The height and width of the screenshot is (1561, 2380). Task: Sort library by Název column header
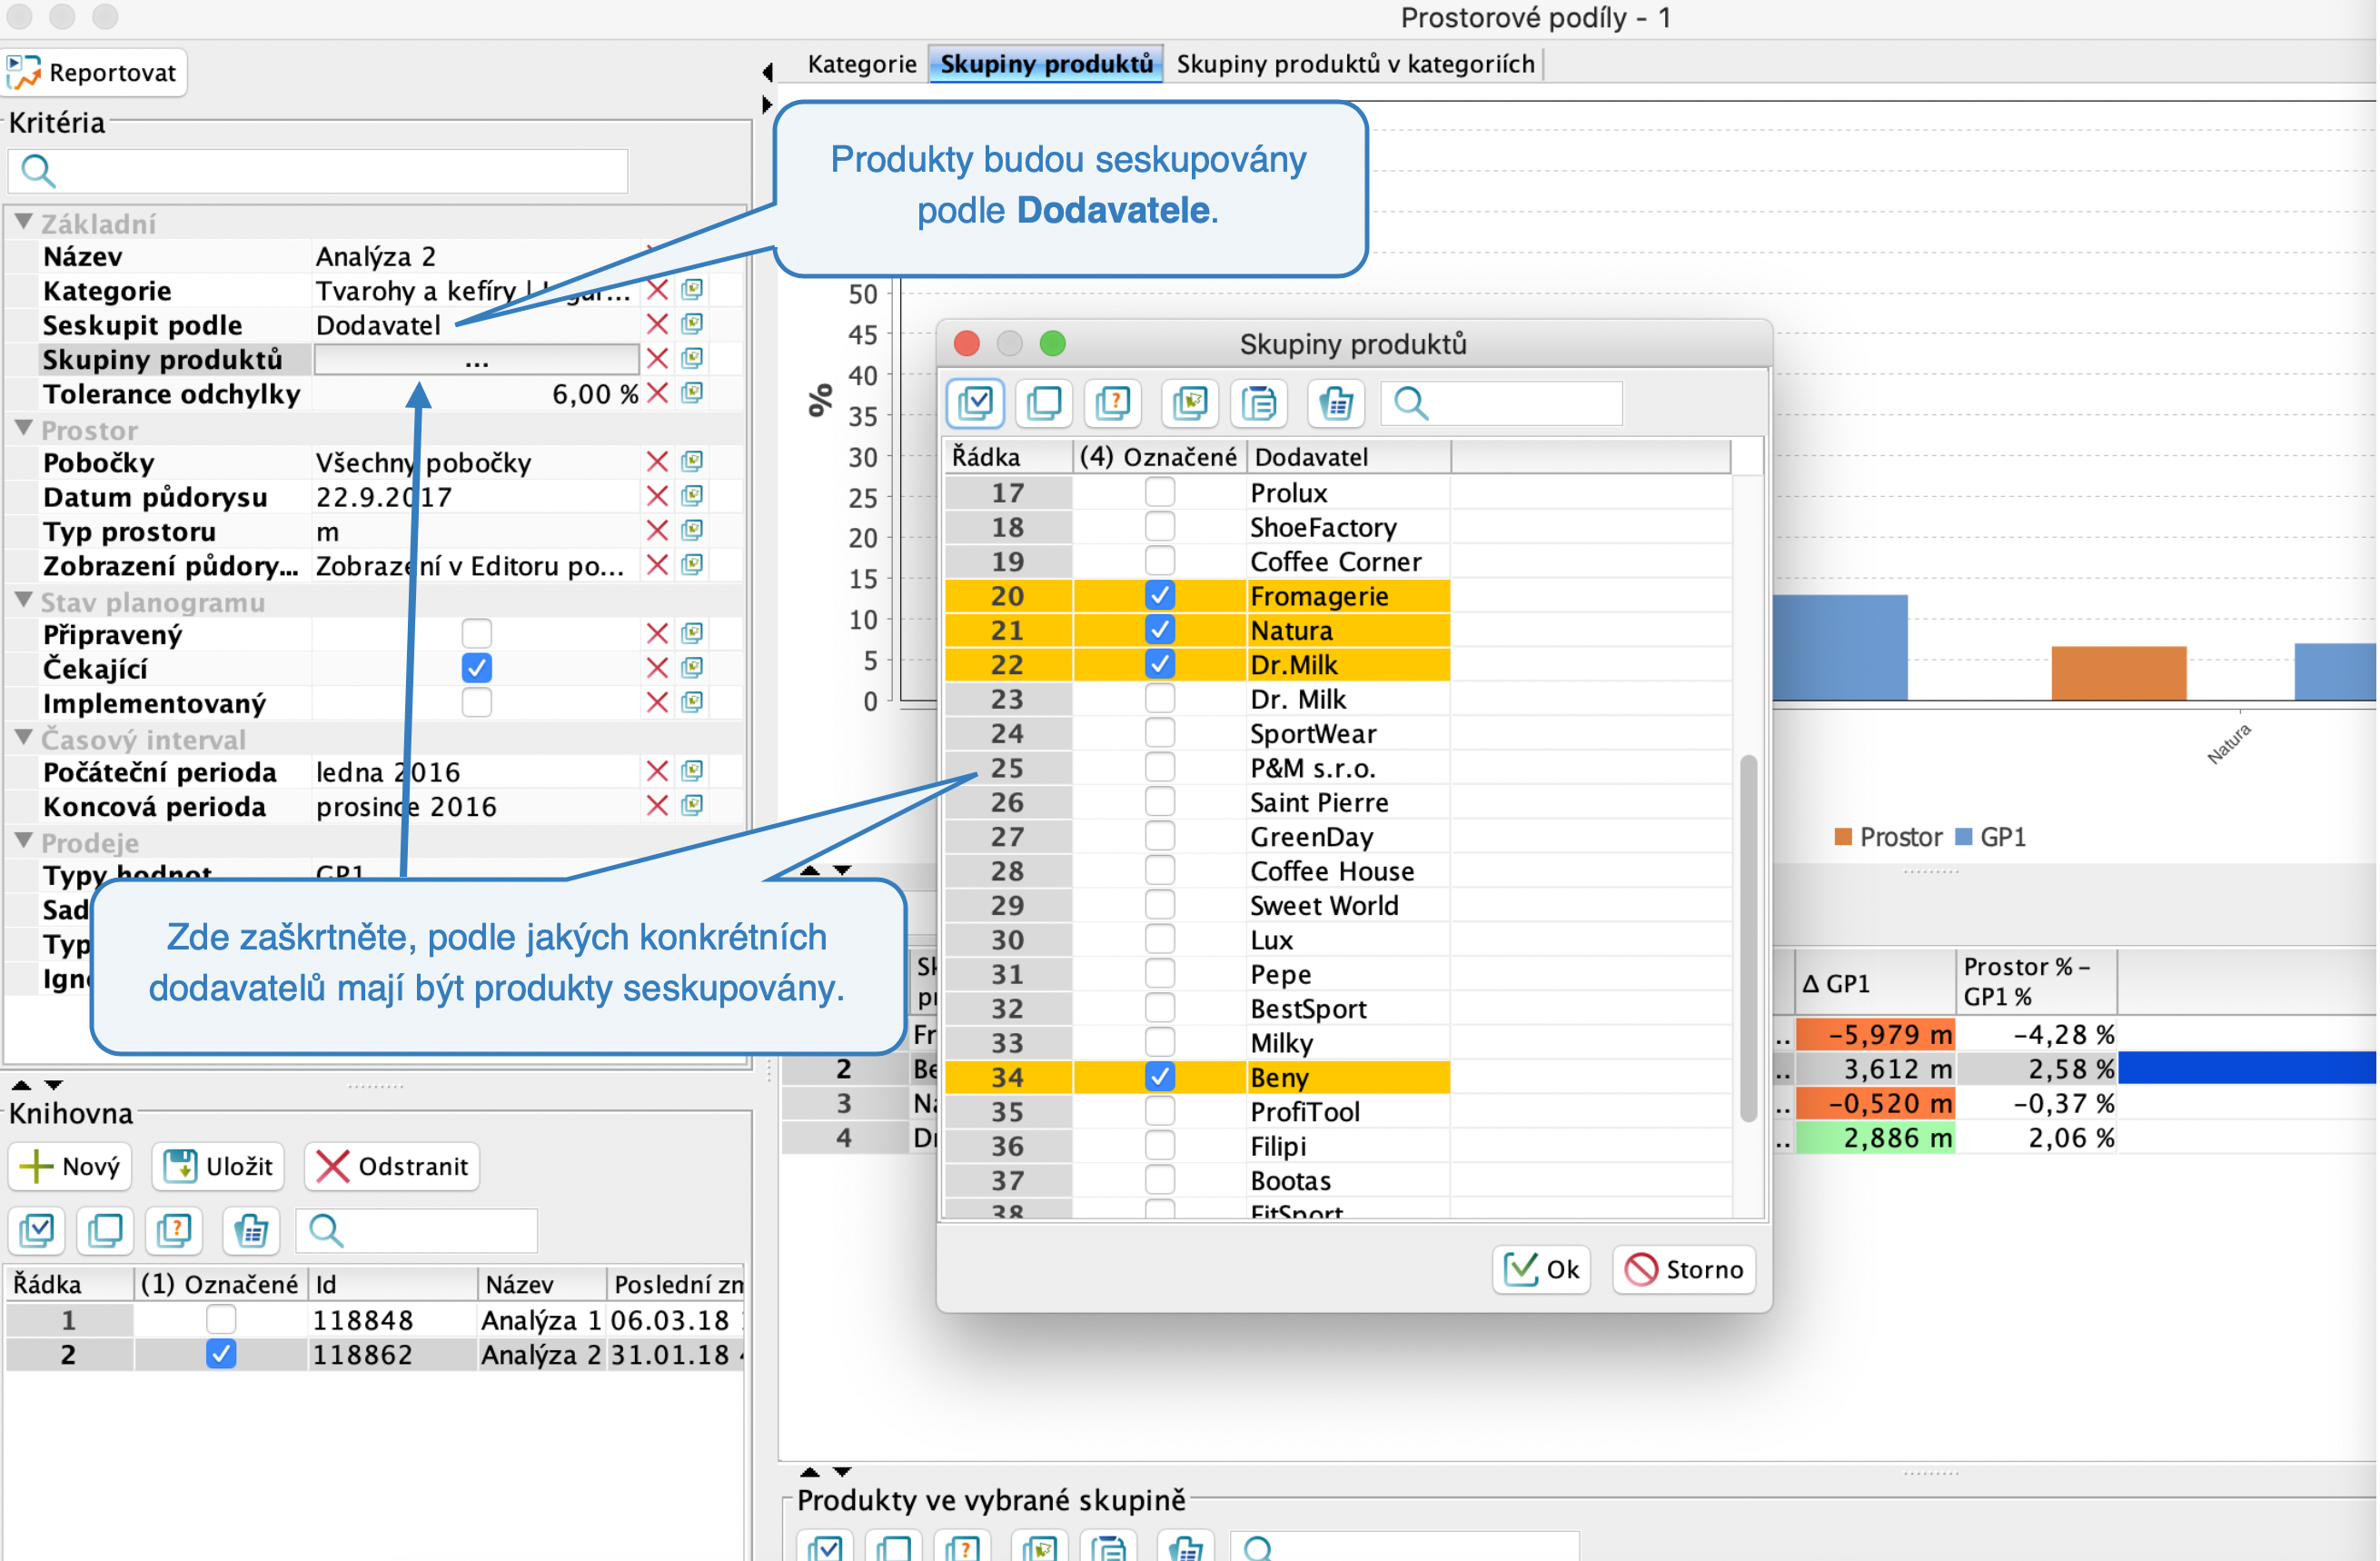click(x=541, y=1284)
